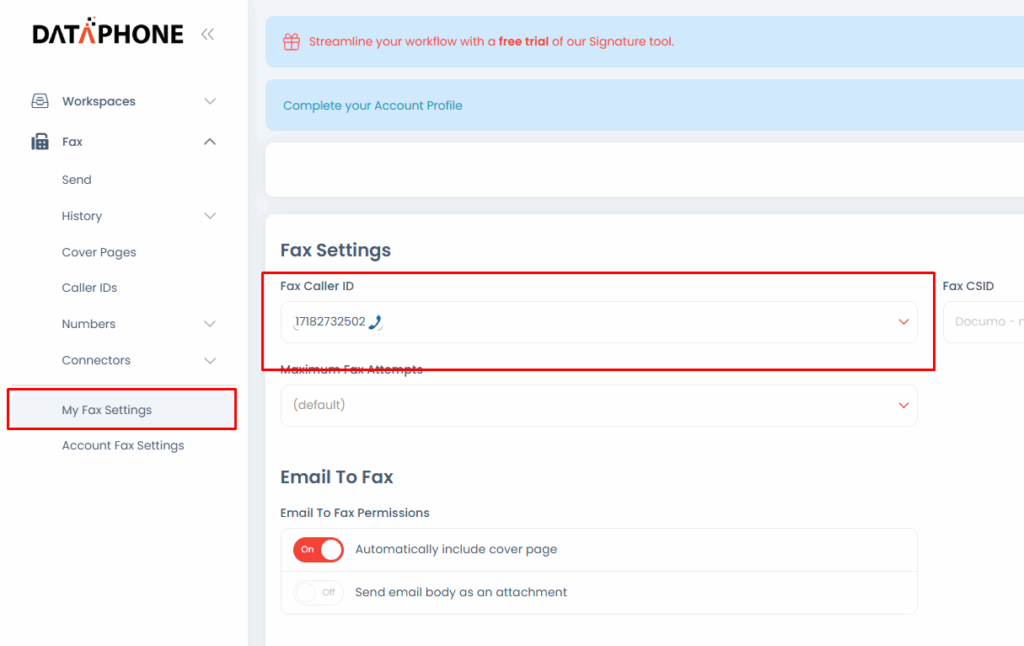Go to Cover Pages

99,252
